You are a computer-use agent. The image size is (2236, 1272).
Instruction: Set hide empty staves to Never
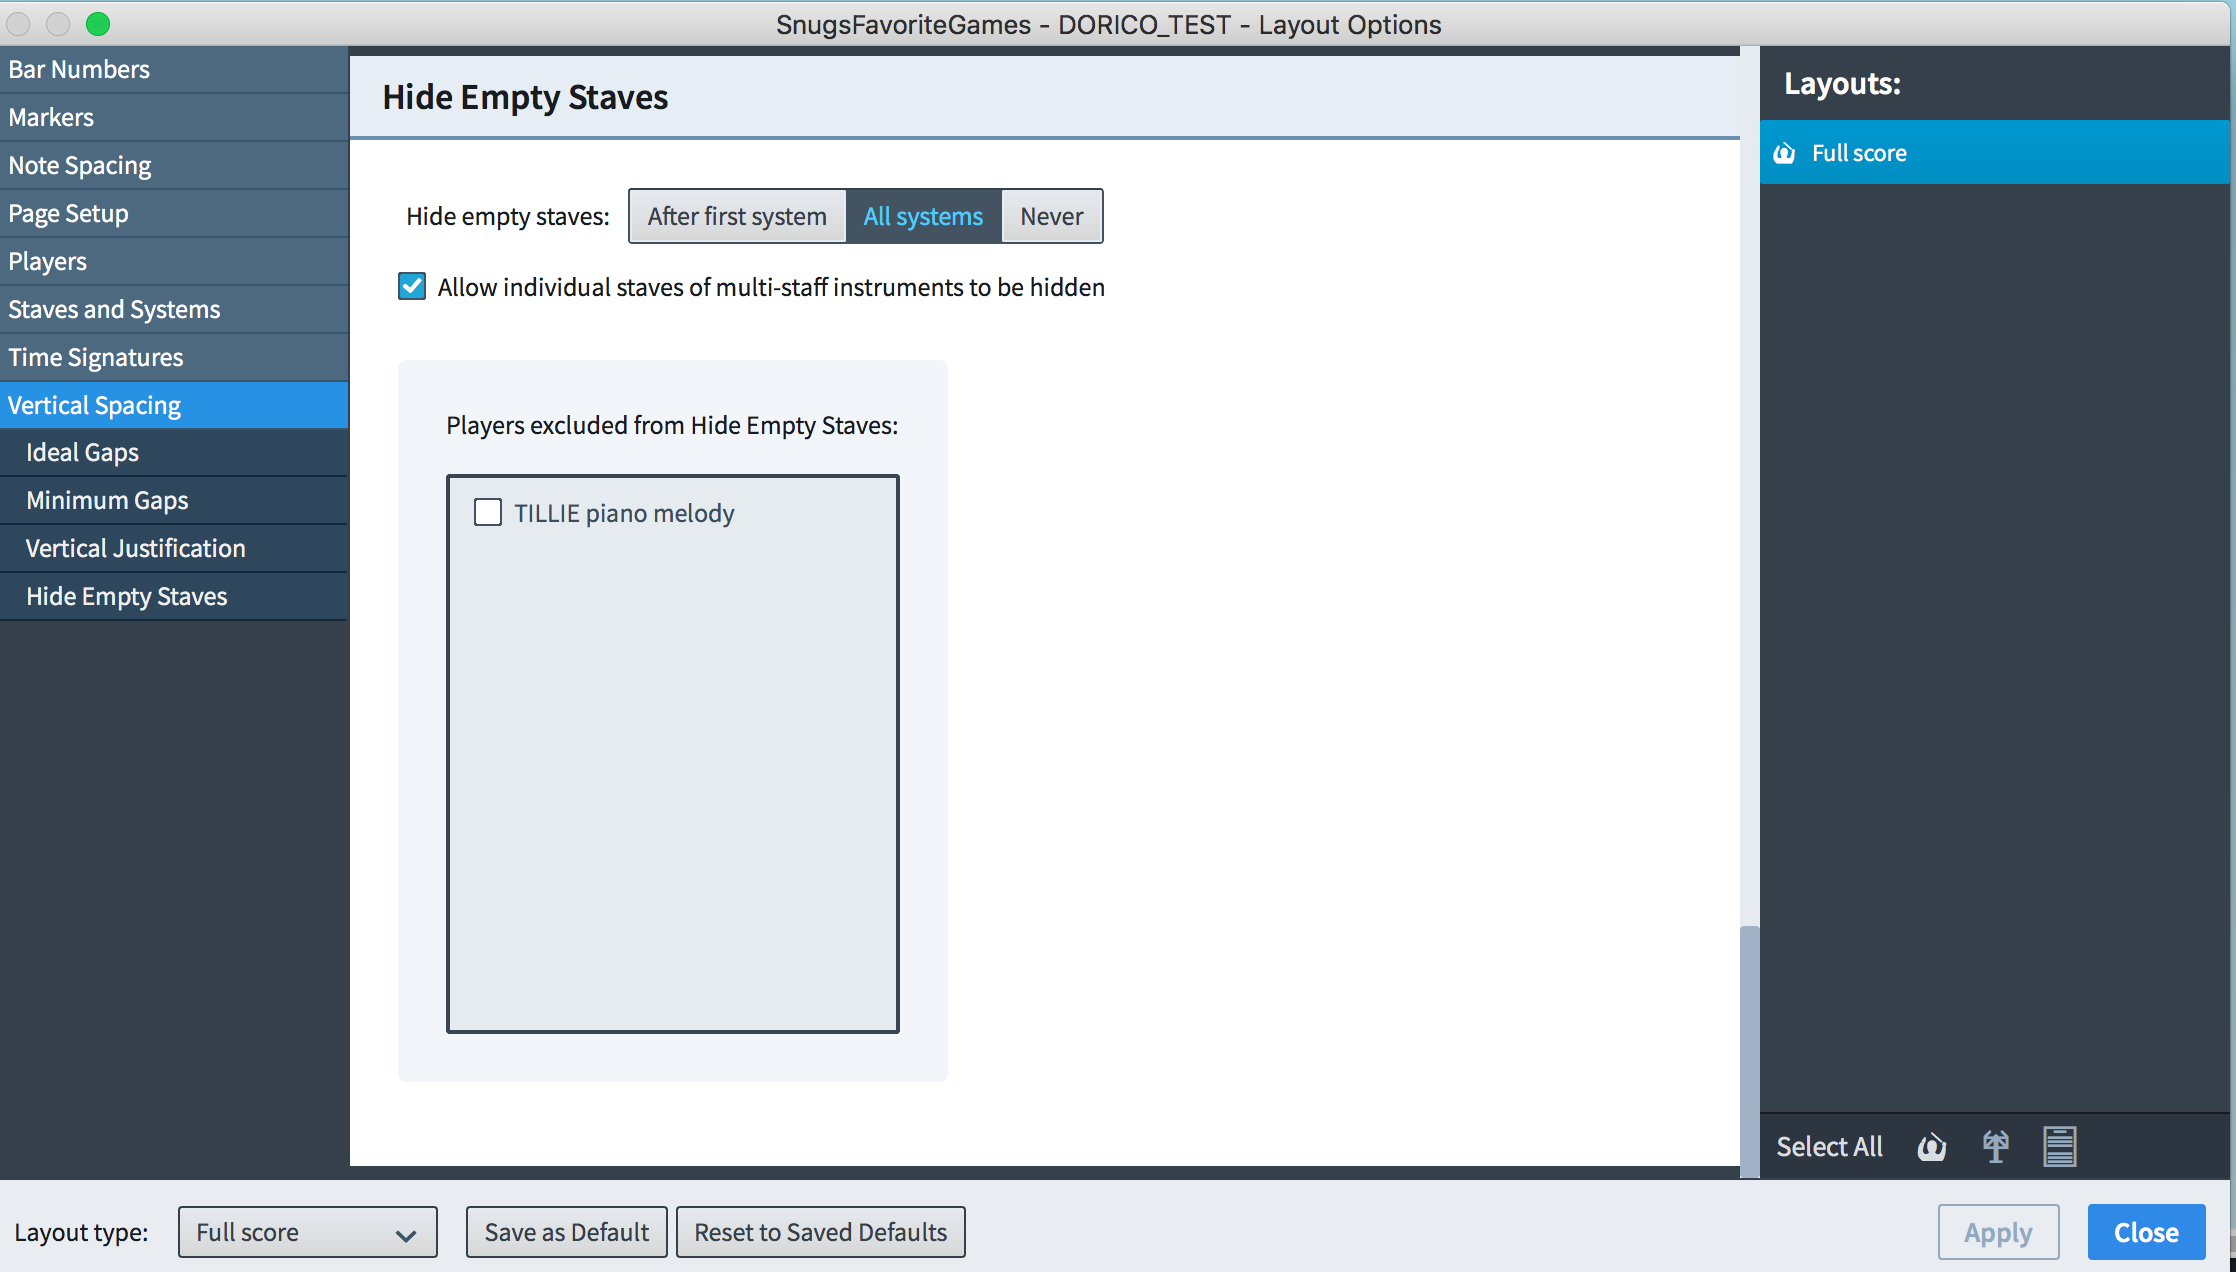click(x=1051, y=216)
